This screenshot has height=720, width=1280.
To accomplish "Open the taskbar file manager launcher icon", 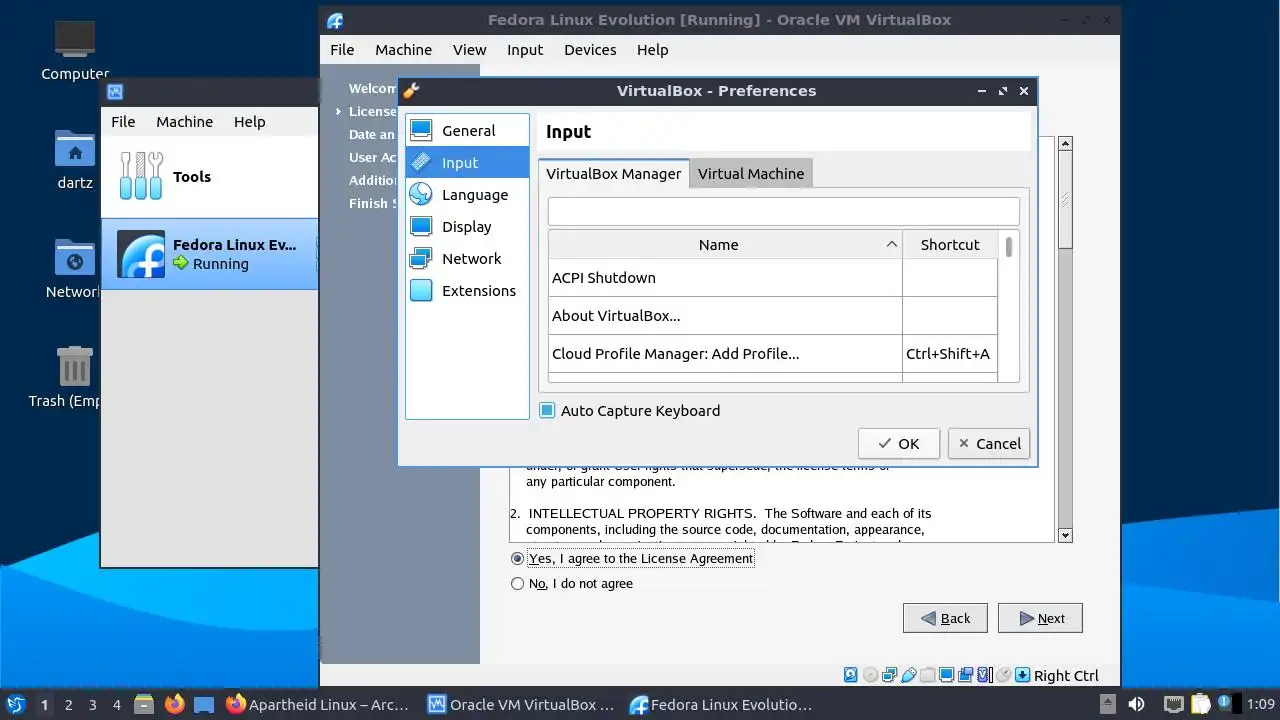I will 143,704.
